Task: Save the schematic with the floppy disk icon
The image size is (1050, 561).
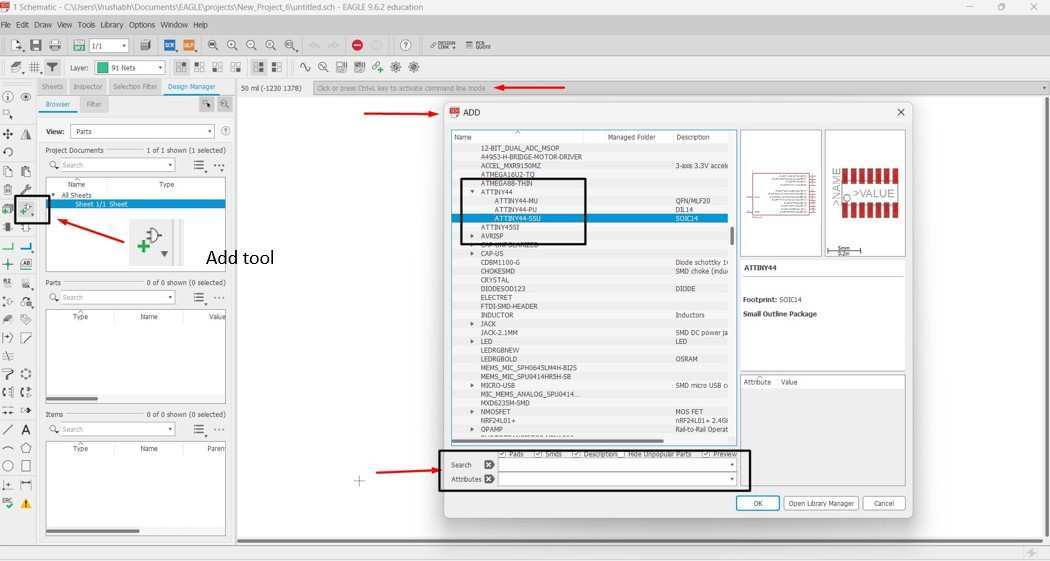Action: click(x=36, y=46)
